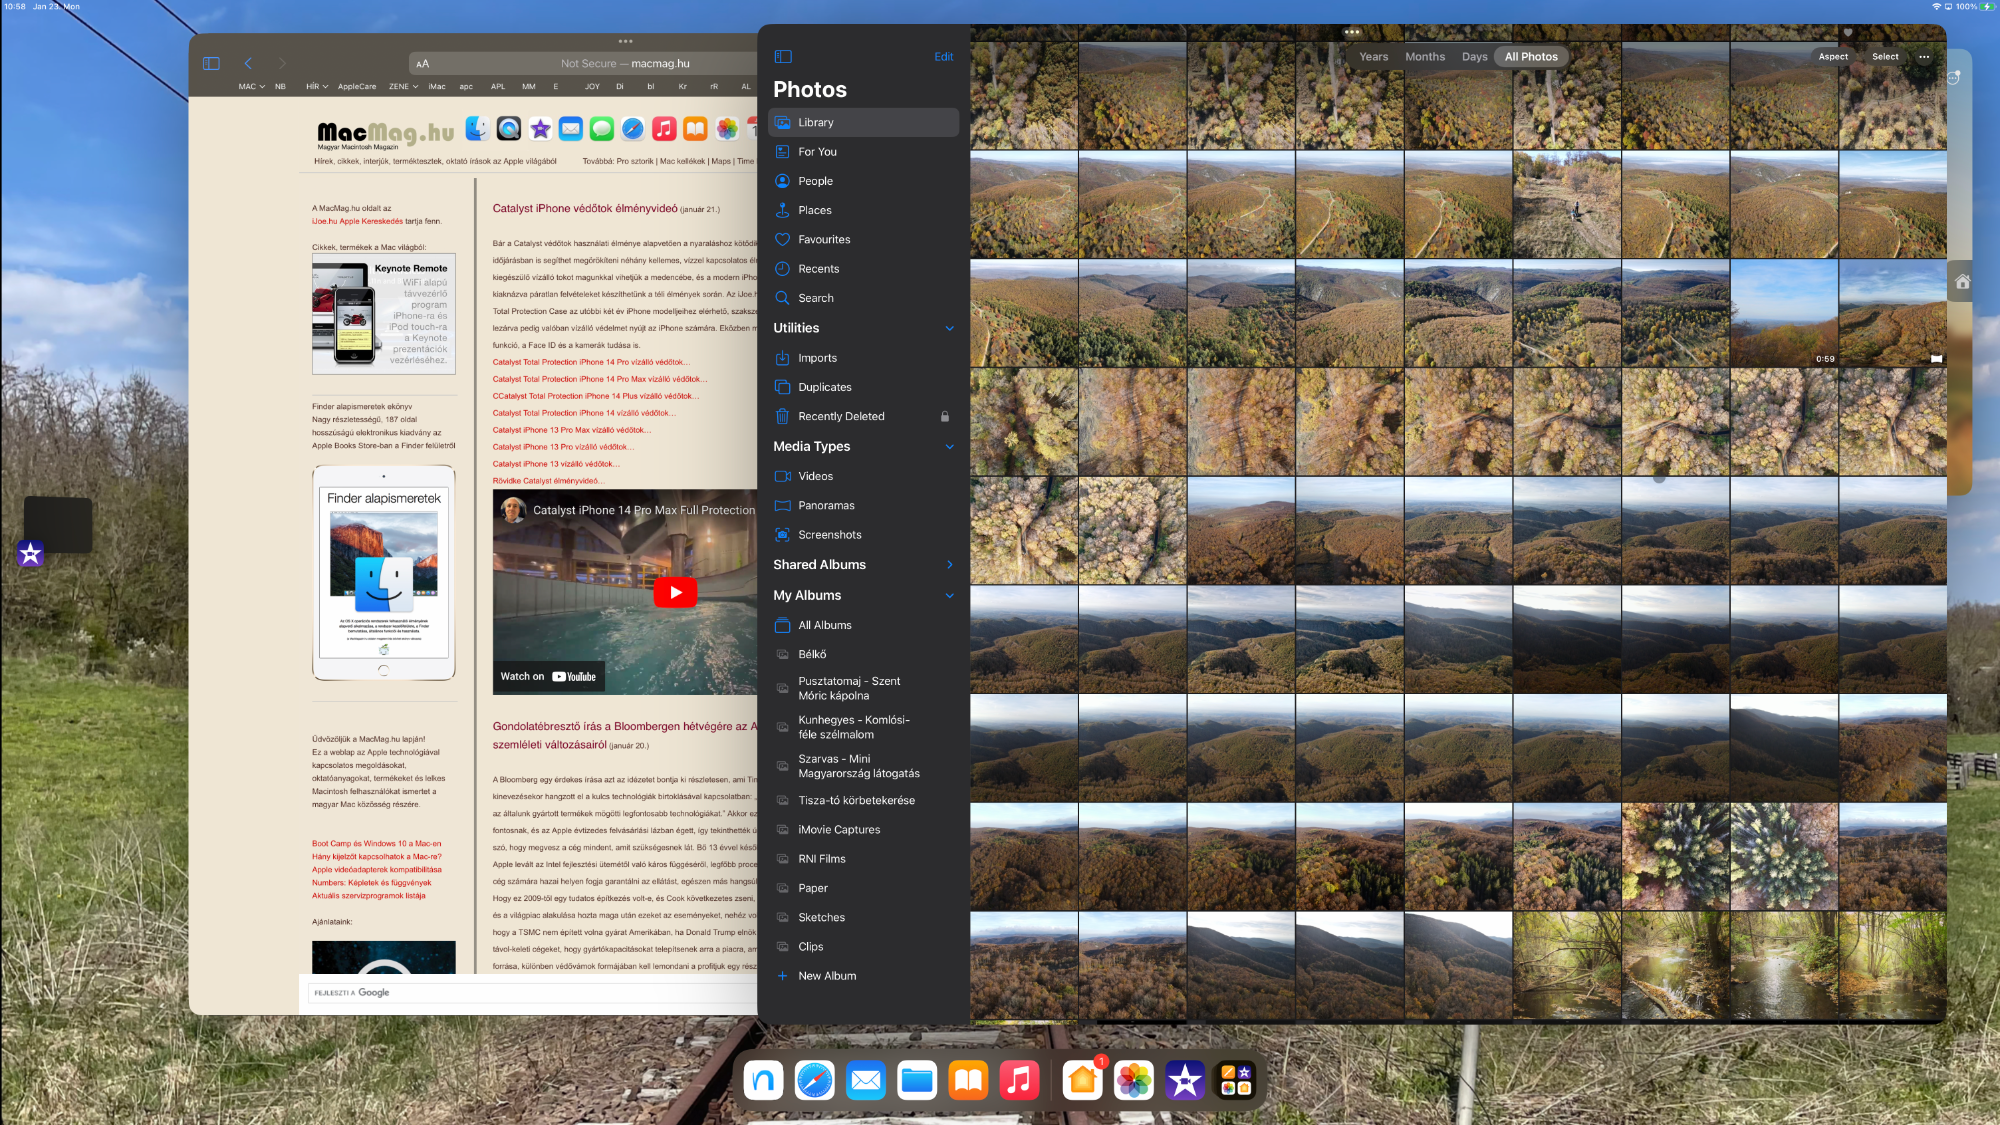This screenshot has height=1125, width=2000.
Task: Open the 0:59 aerial video thumbnail
Action: click(x=1784, y=313)
